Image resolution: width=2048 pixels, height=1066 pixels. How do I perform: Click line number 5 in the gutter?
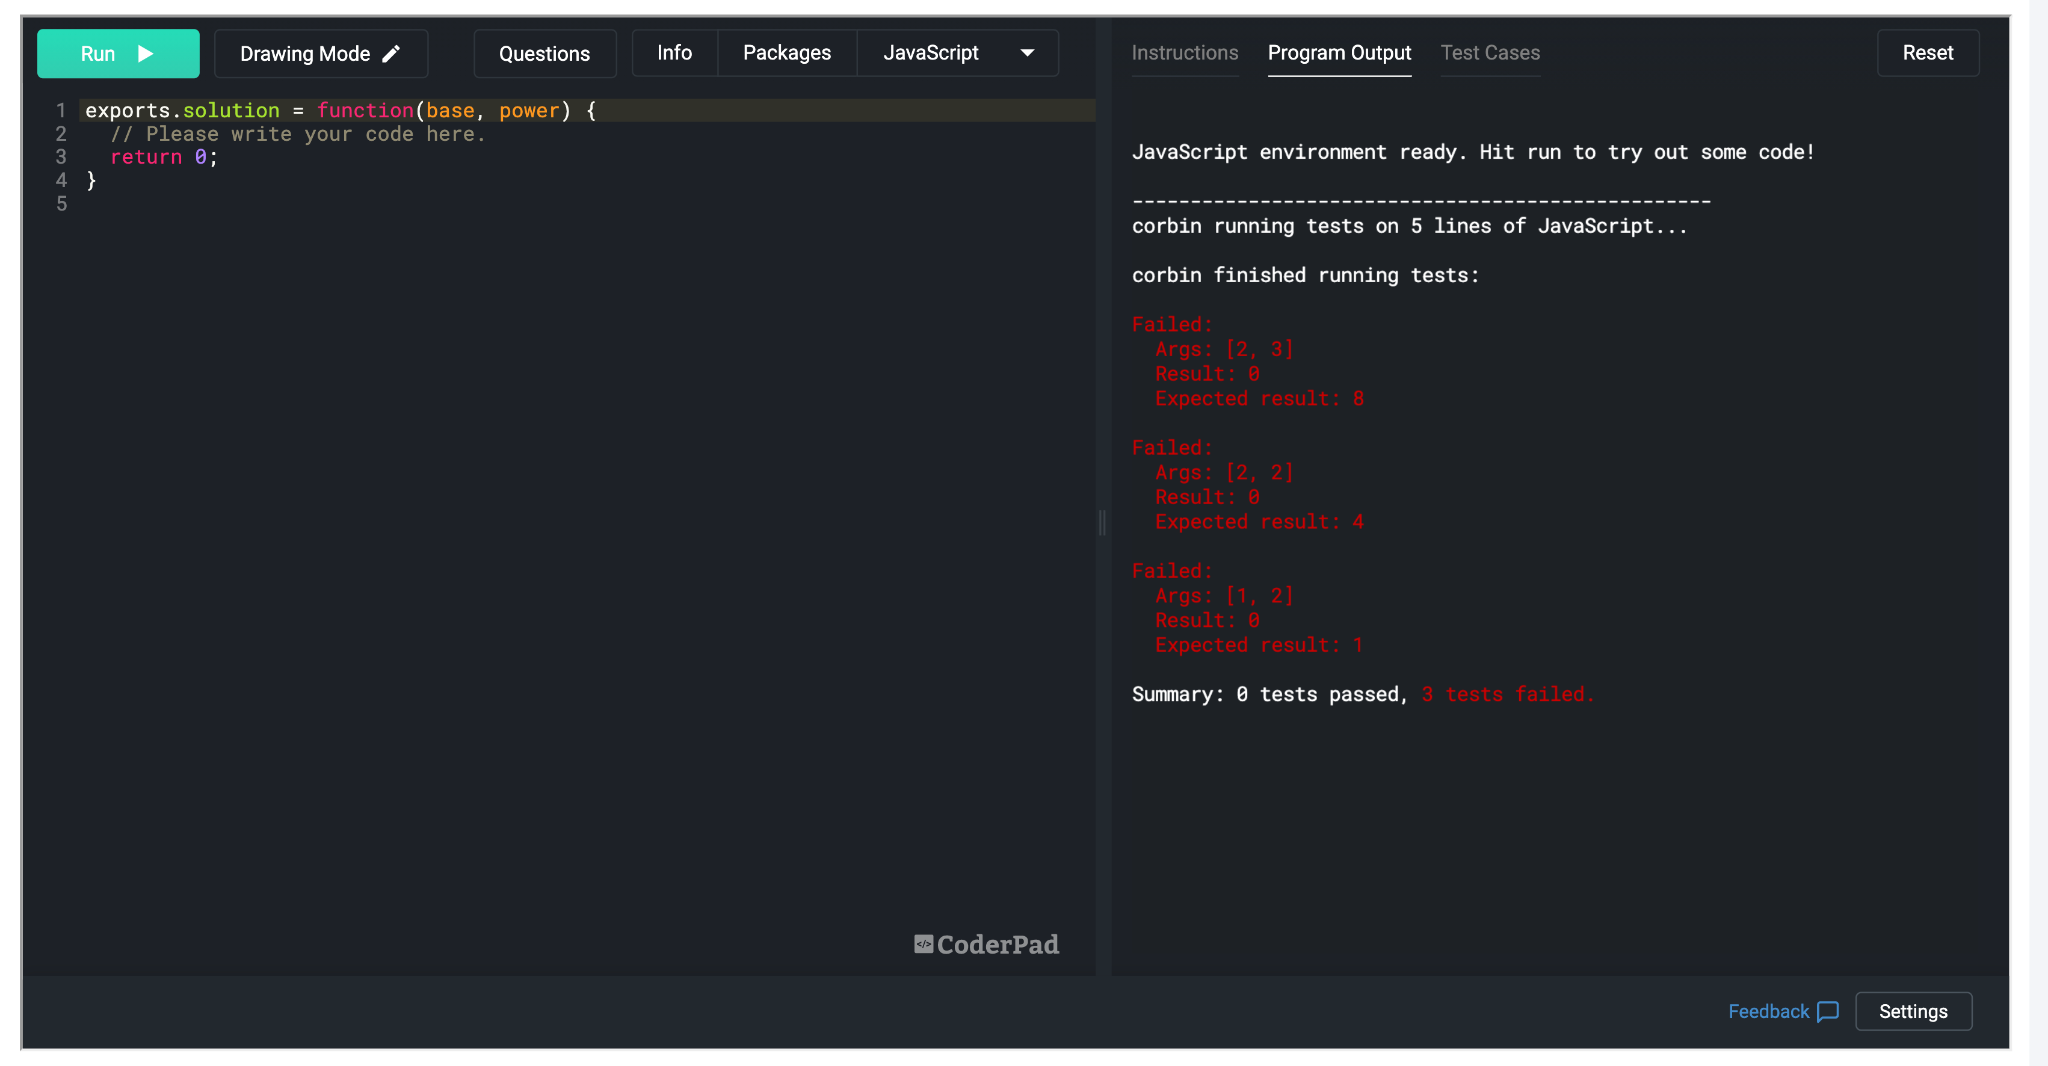coord(62,204)
